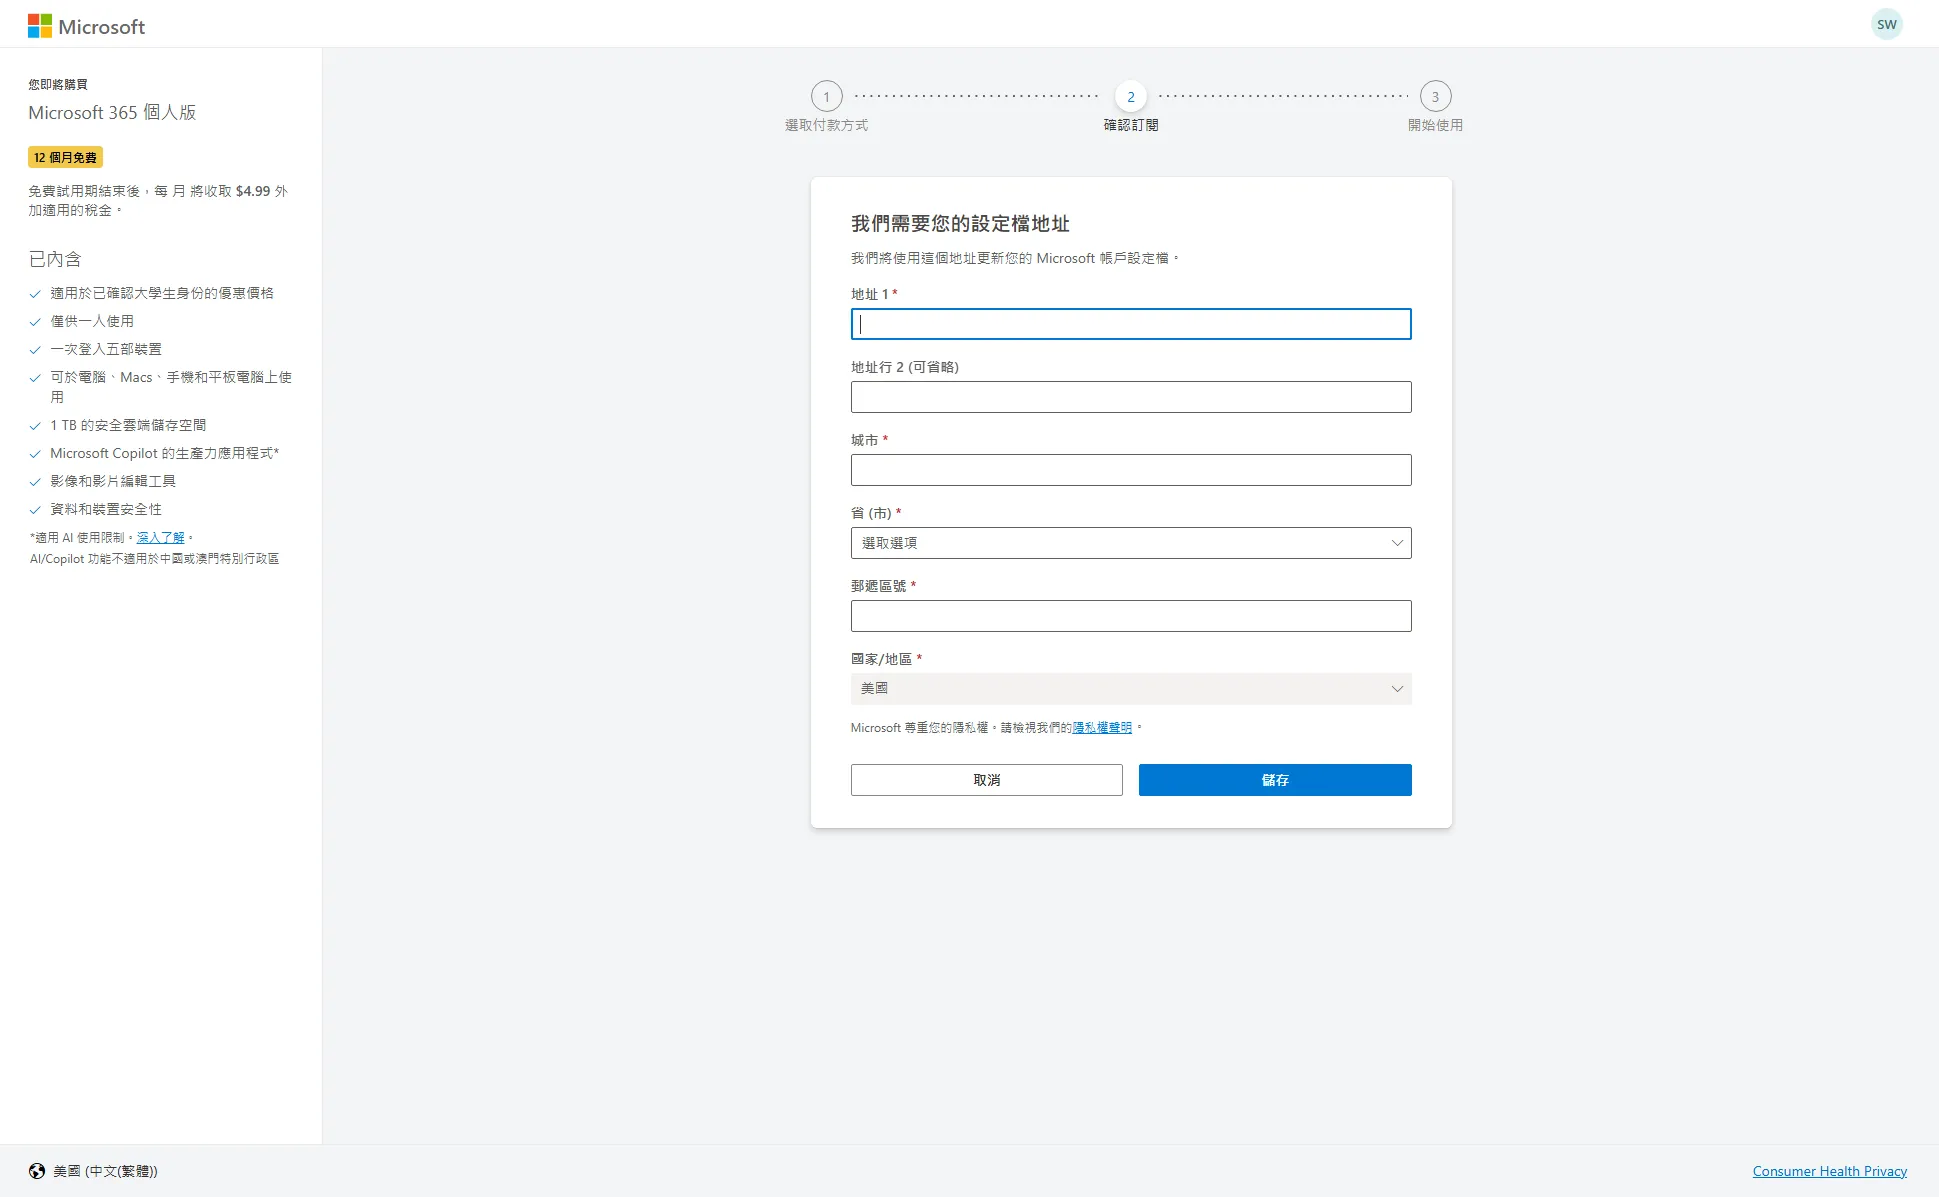1939x1197 pixels.
Task: Click the globe language icon
Action: pos(37,1171)
